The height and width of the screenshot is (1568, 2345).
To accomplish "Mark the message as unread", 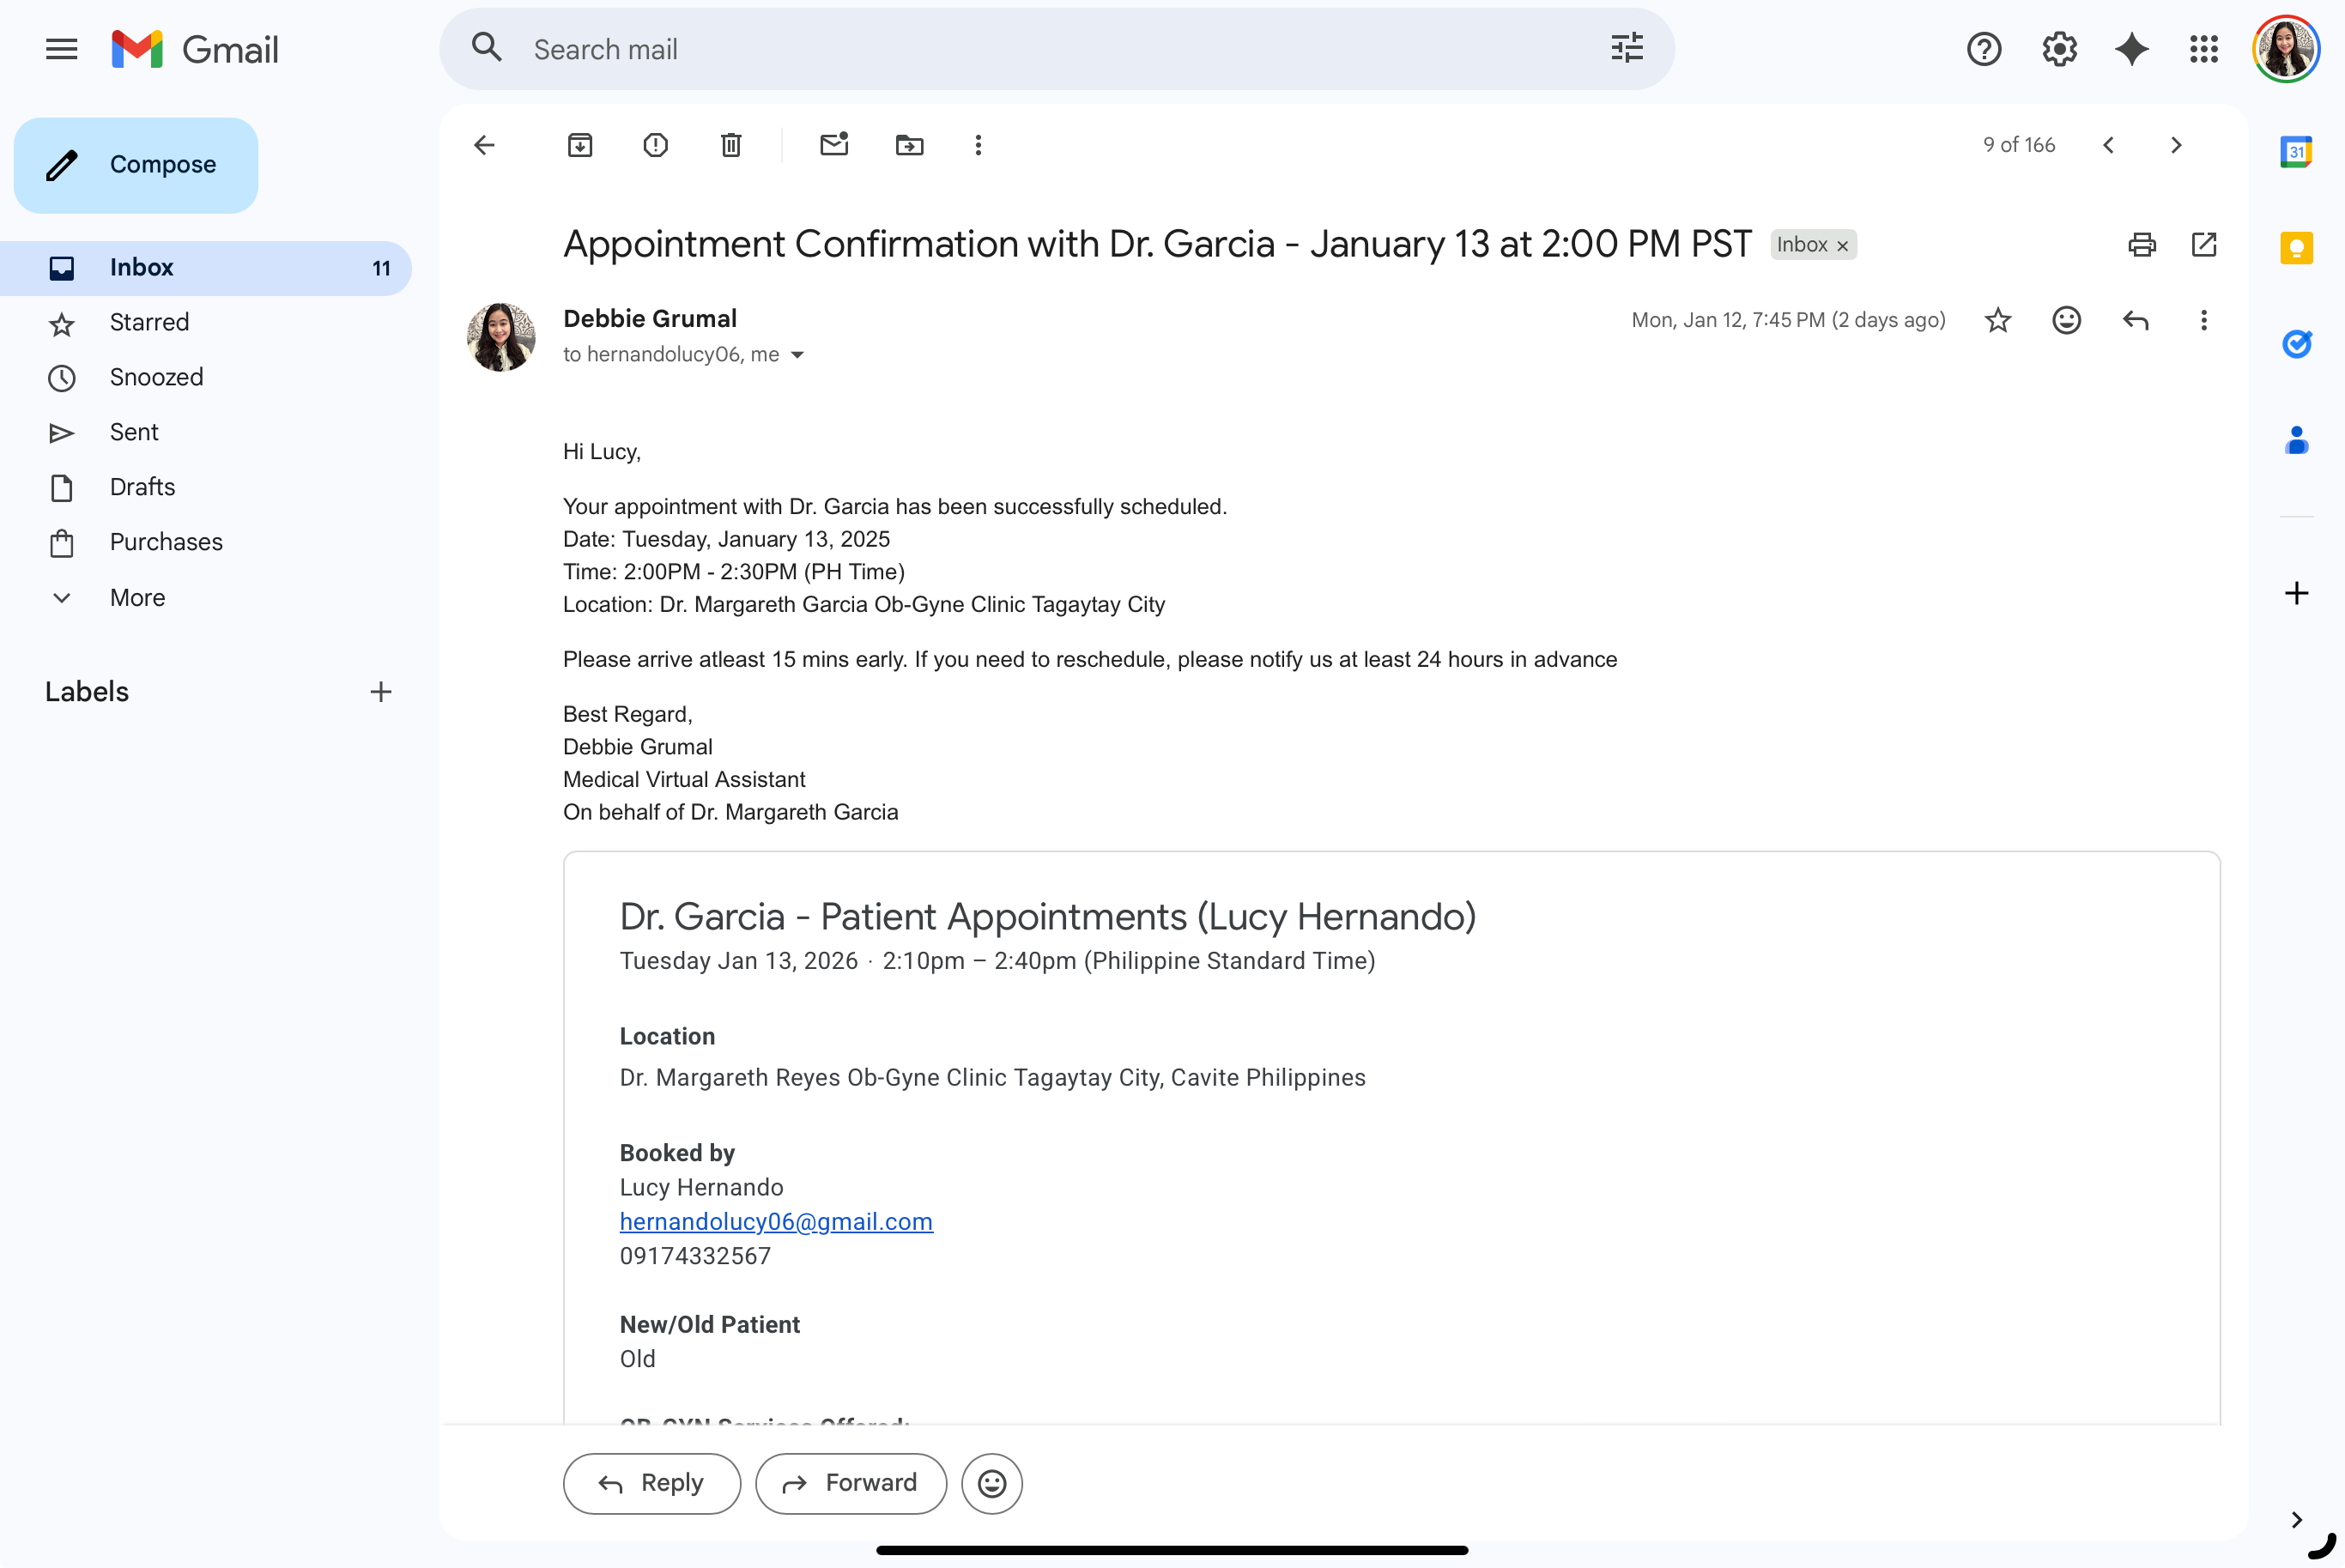I will [x=834, y=145].
